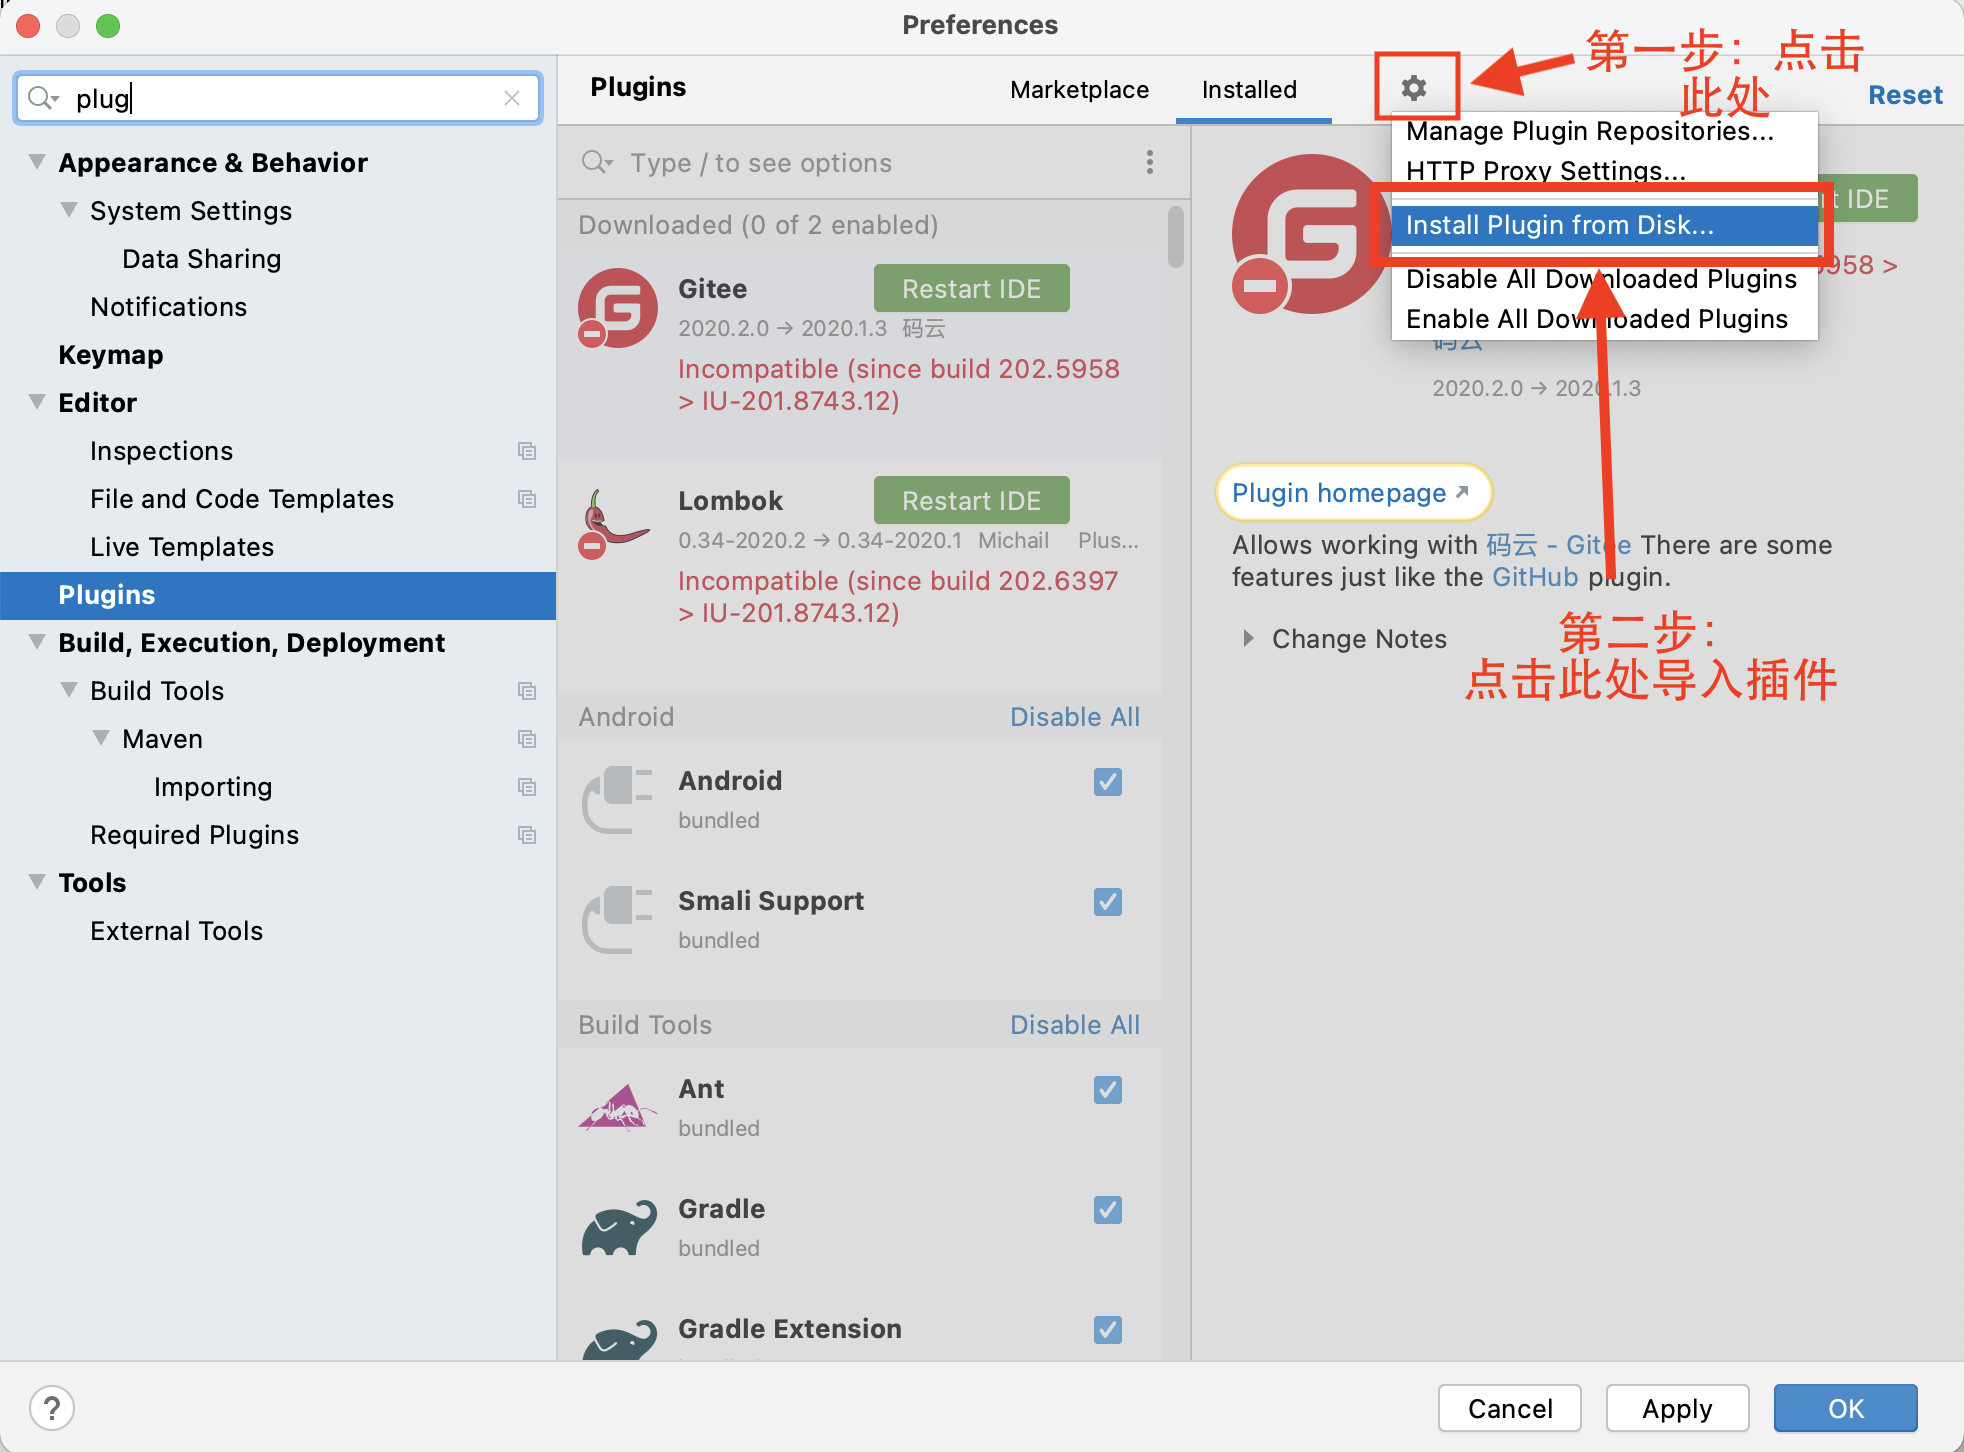Open the three-dot options menu in plugin search

click(1149, 162)
